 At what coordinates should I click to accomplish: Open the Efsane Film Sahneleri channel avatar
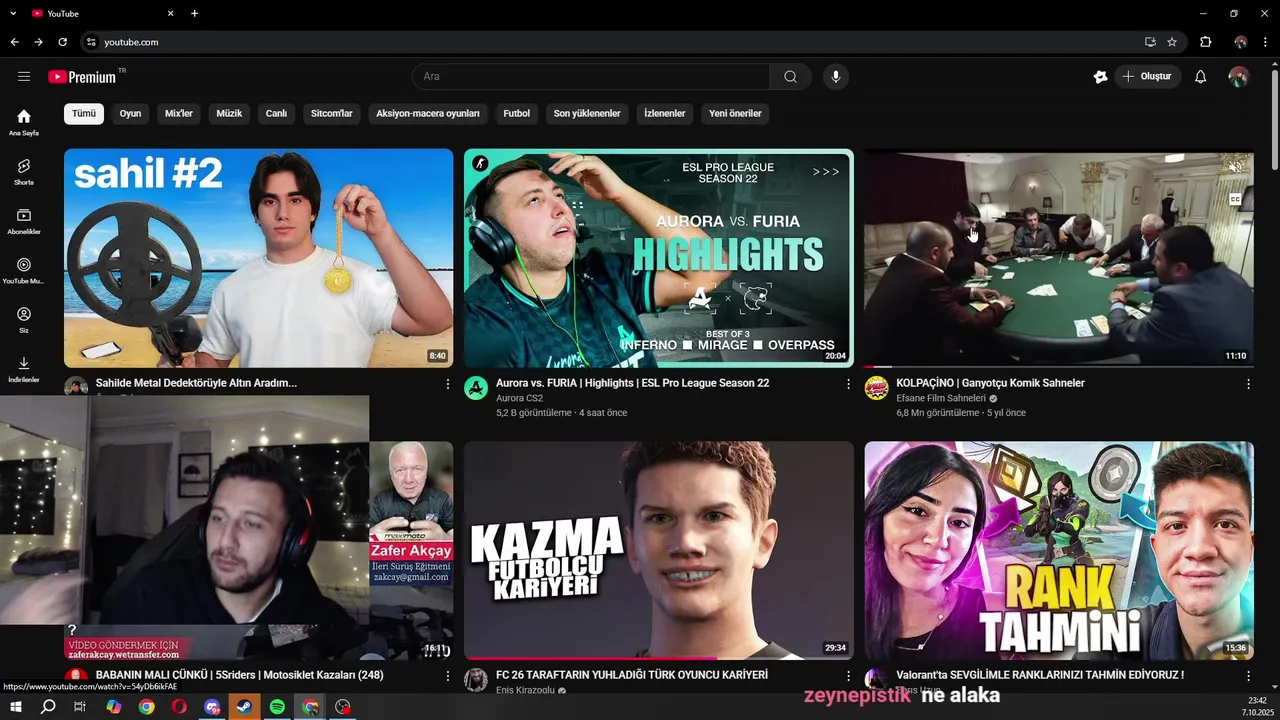[876, 388]
